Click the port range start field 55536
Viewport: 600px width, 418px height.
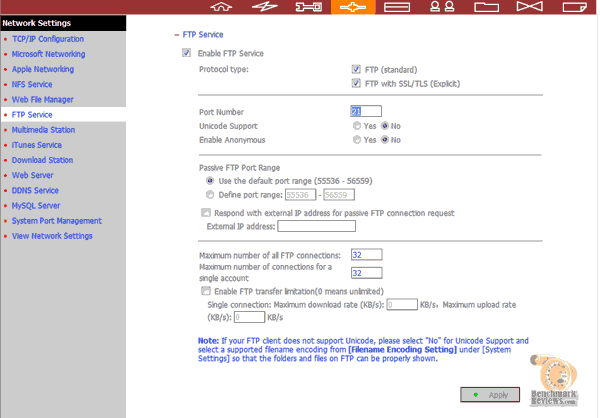point(300,194)
